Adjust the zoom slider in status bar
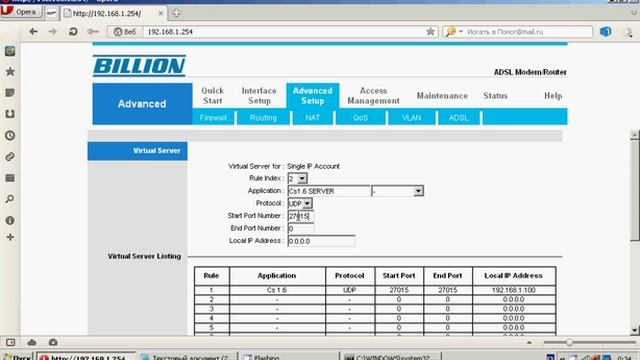 [x=569, y=342]
